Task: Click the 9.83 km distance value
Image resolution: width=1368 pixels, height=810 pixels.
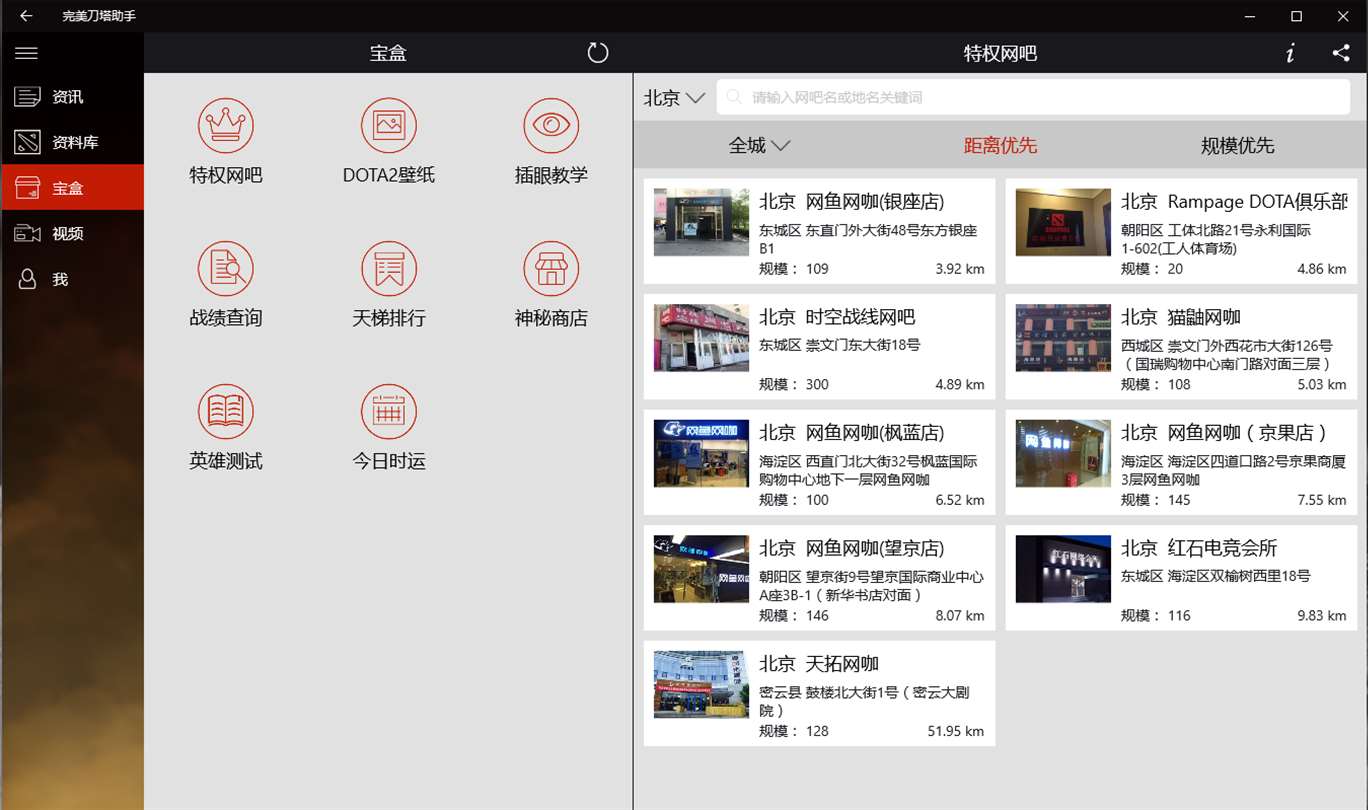Action: pyautogui.click(x=1322, y=615)
